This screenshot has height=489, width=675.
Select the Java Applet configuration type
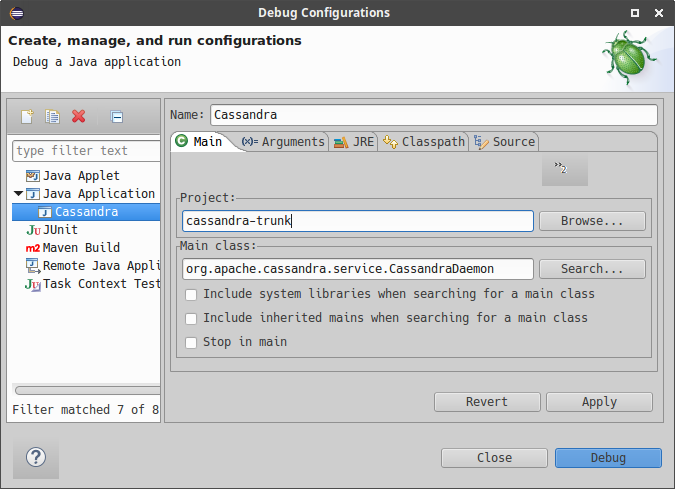(80, 176)
